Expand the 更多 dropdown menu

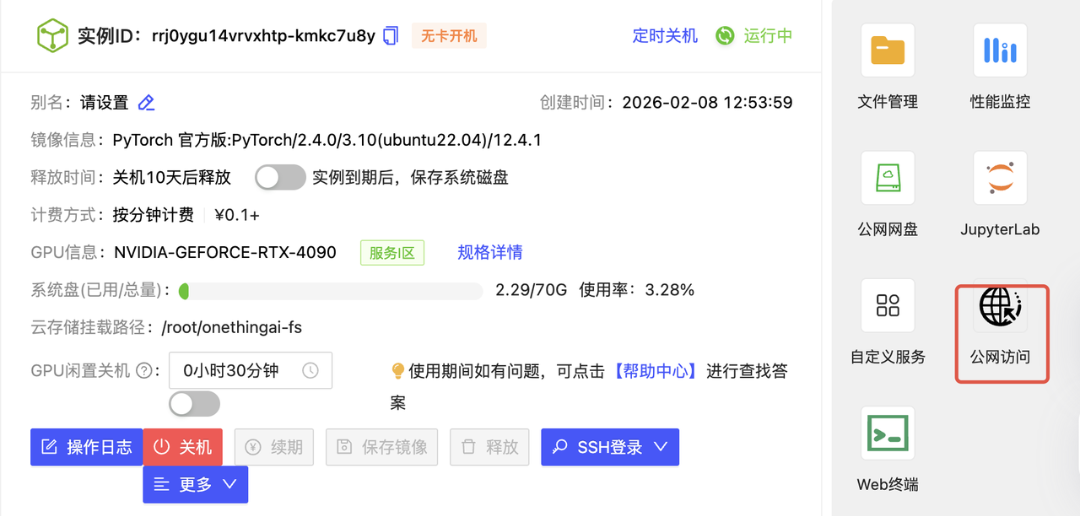point(195,484)
